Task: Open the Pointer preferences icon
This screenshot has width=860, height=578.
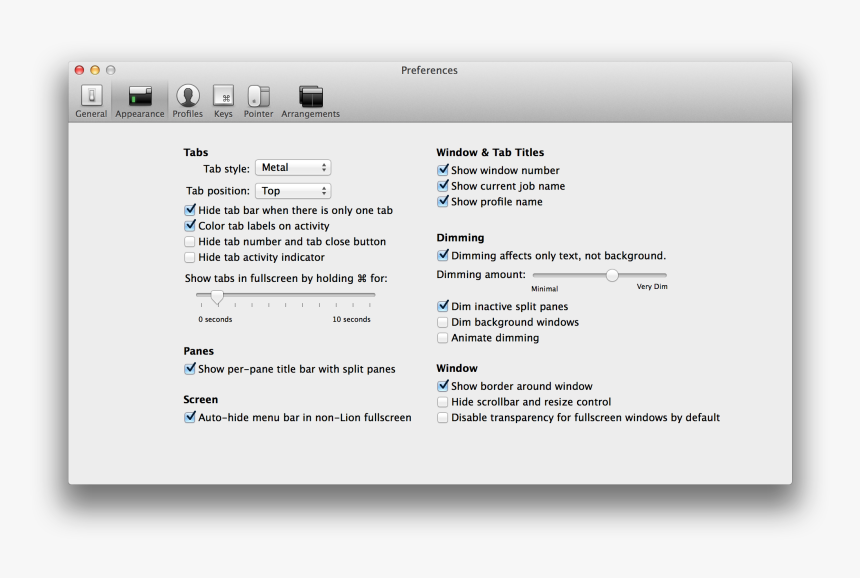Action: point(258,96)
